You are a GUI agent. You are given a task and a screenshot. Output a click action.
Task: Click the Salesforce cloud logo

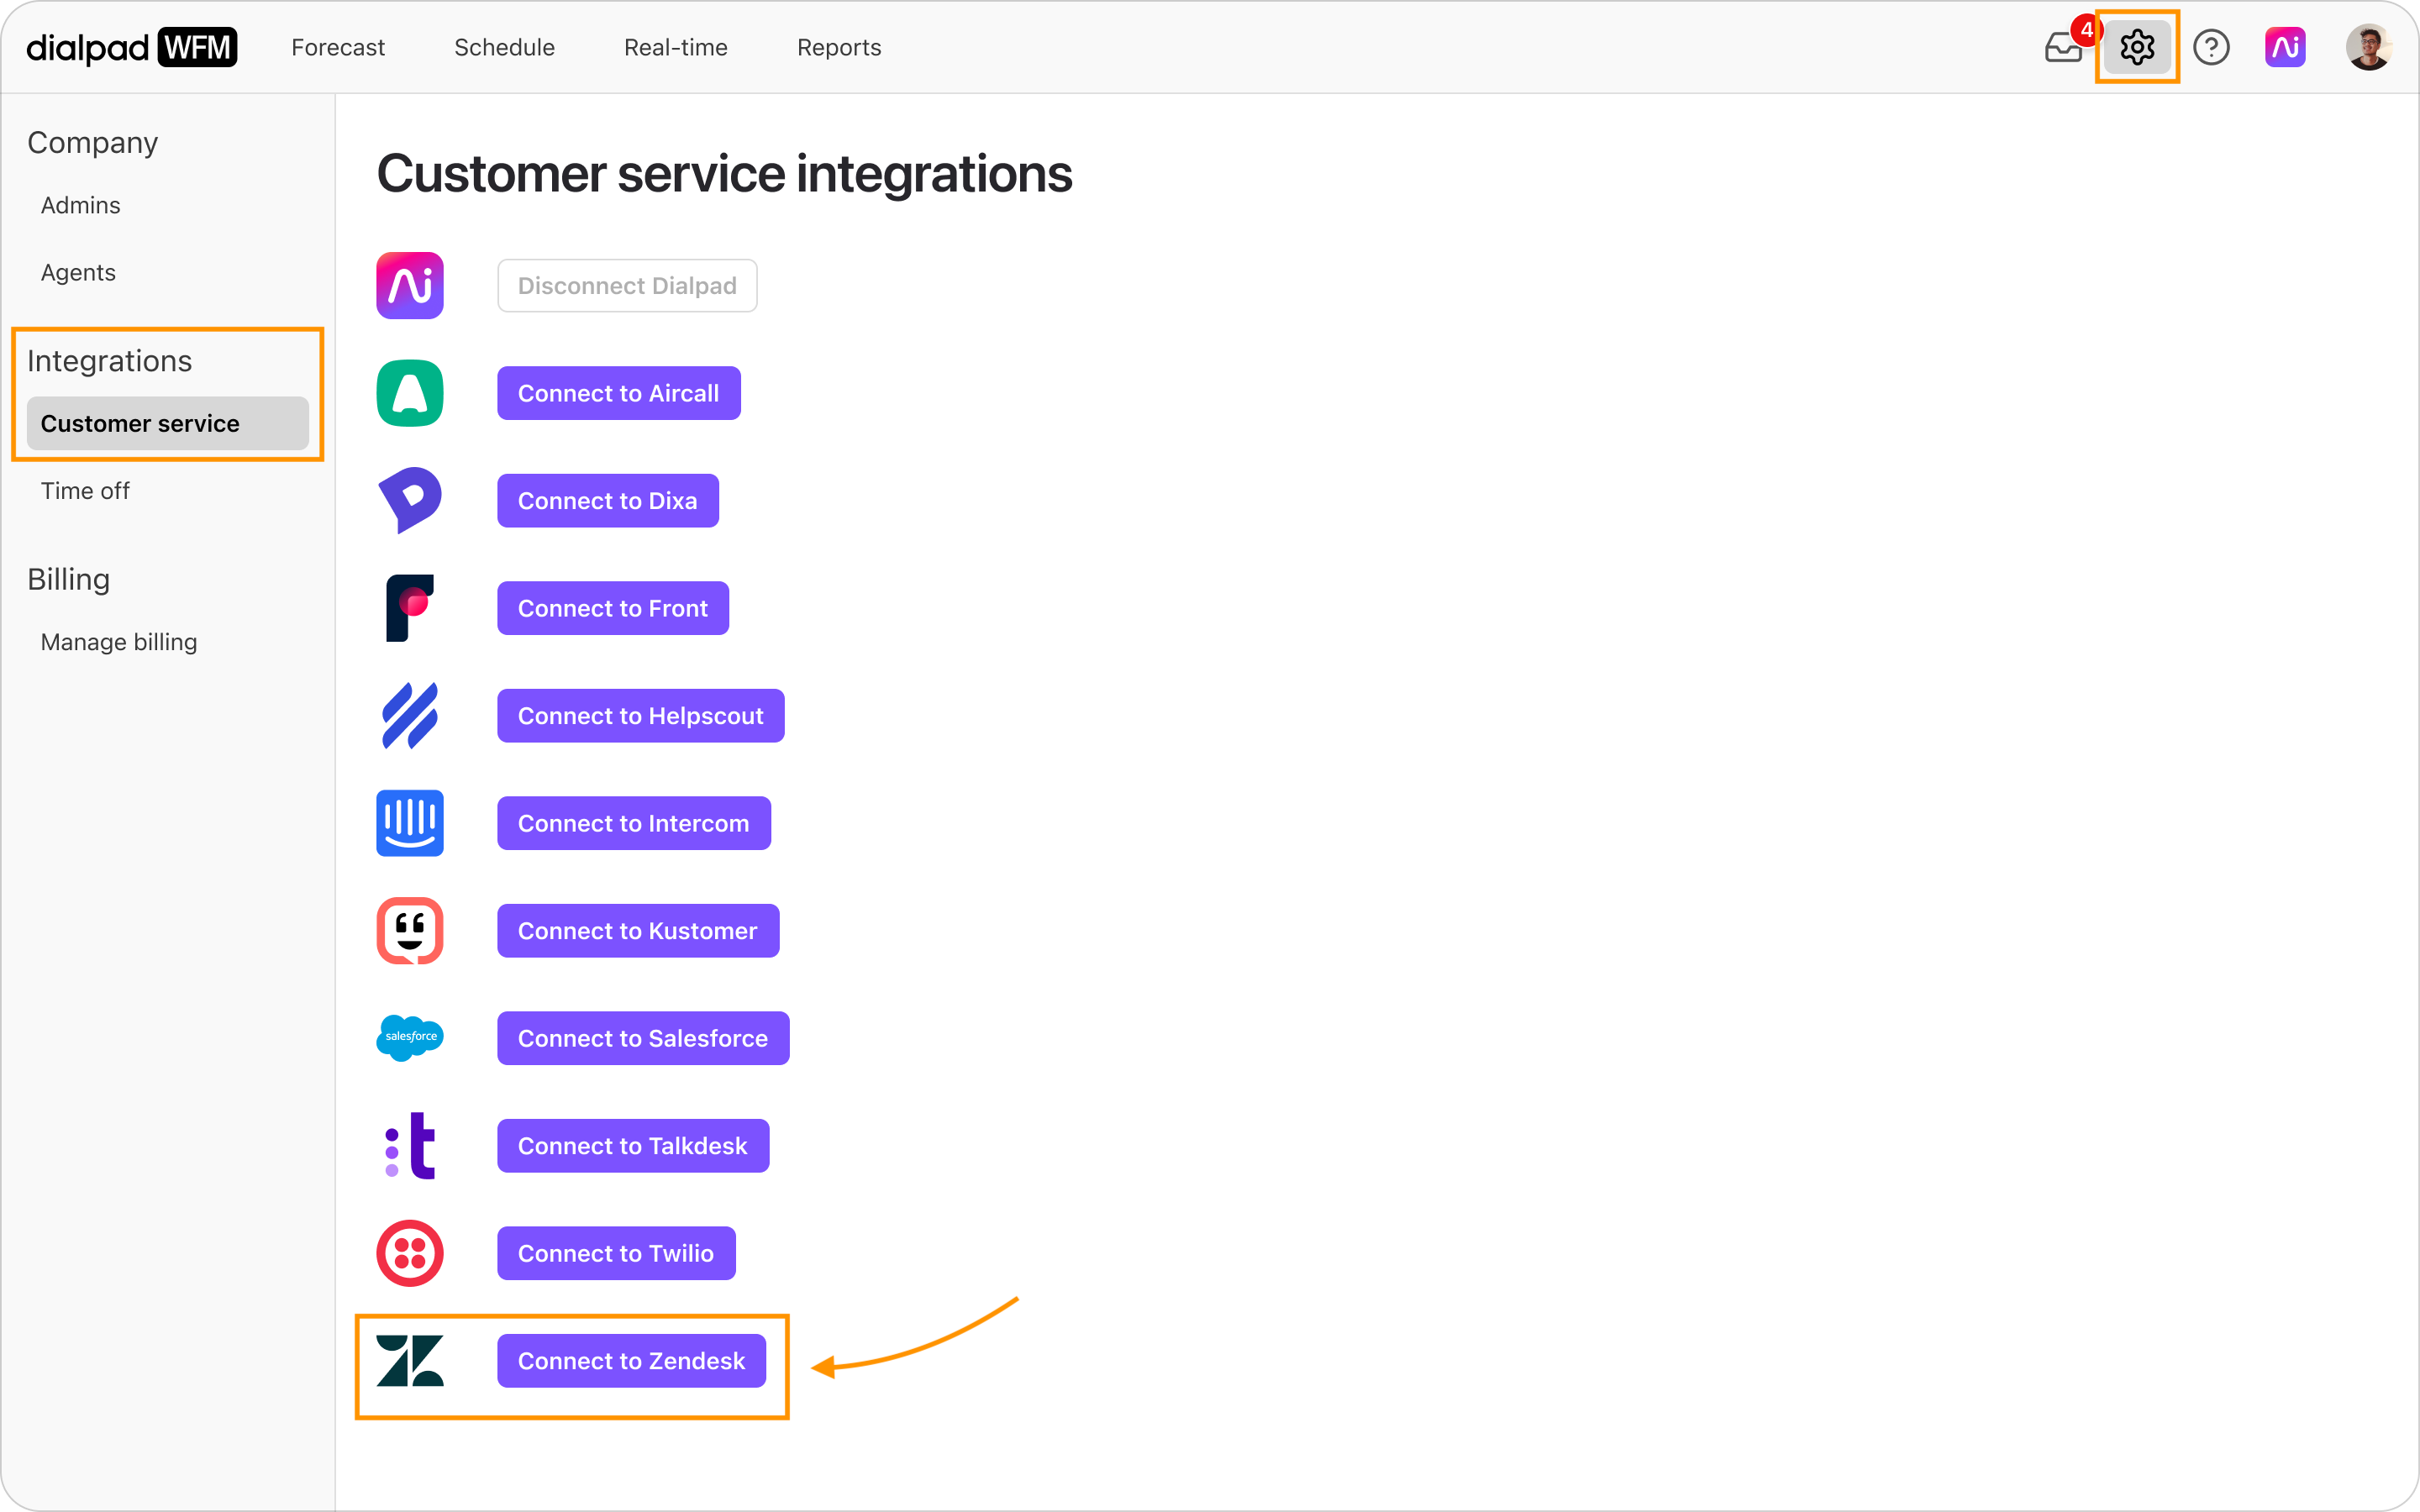coord(410,1038)
